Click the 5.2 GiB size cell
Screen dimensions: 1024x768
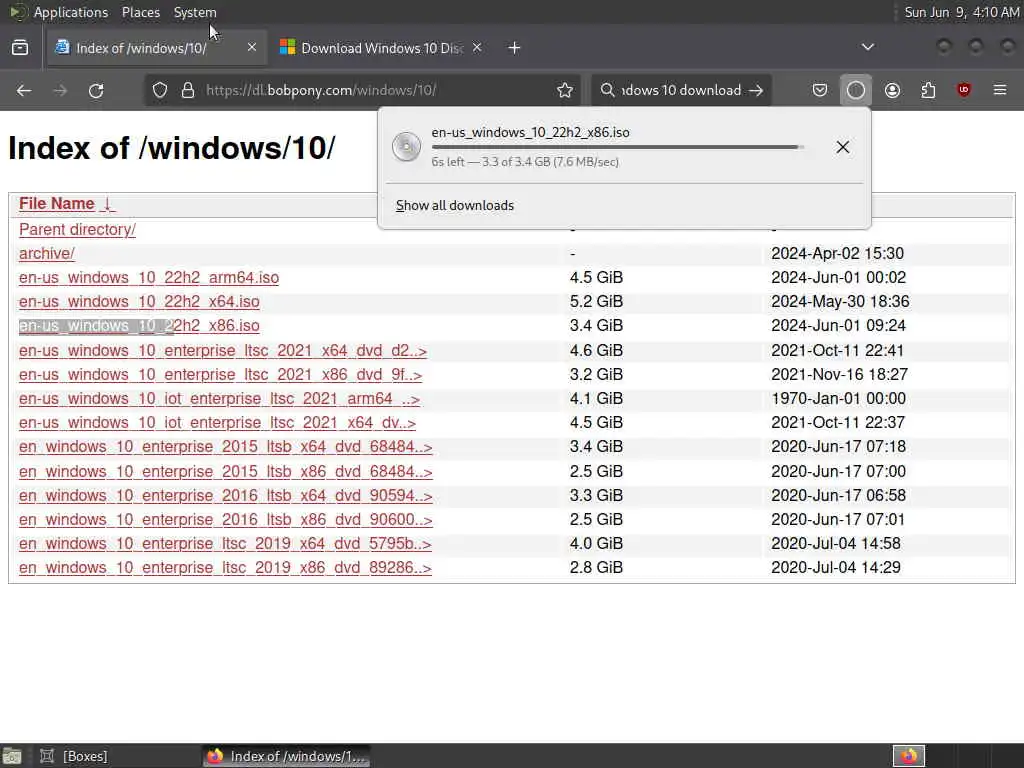[596, 302]
